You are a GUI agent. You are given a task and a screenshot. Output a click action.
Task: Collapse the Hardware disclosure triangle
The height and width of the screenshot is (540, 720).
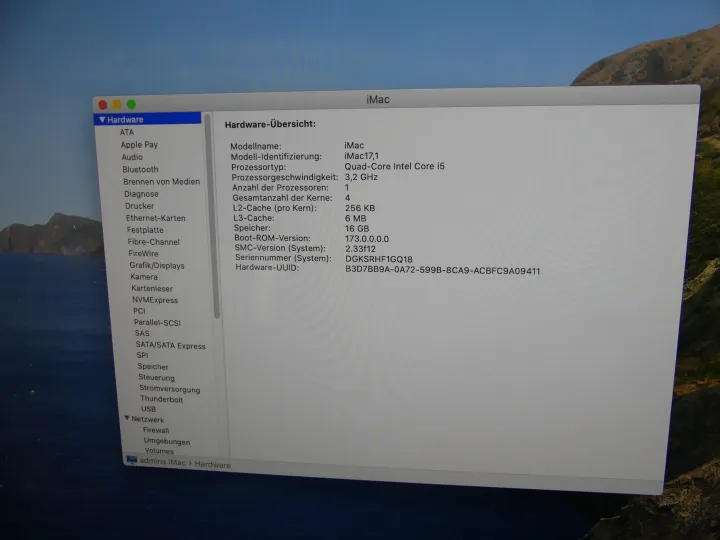(102, 119)
